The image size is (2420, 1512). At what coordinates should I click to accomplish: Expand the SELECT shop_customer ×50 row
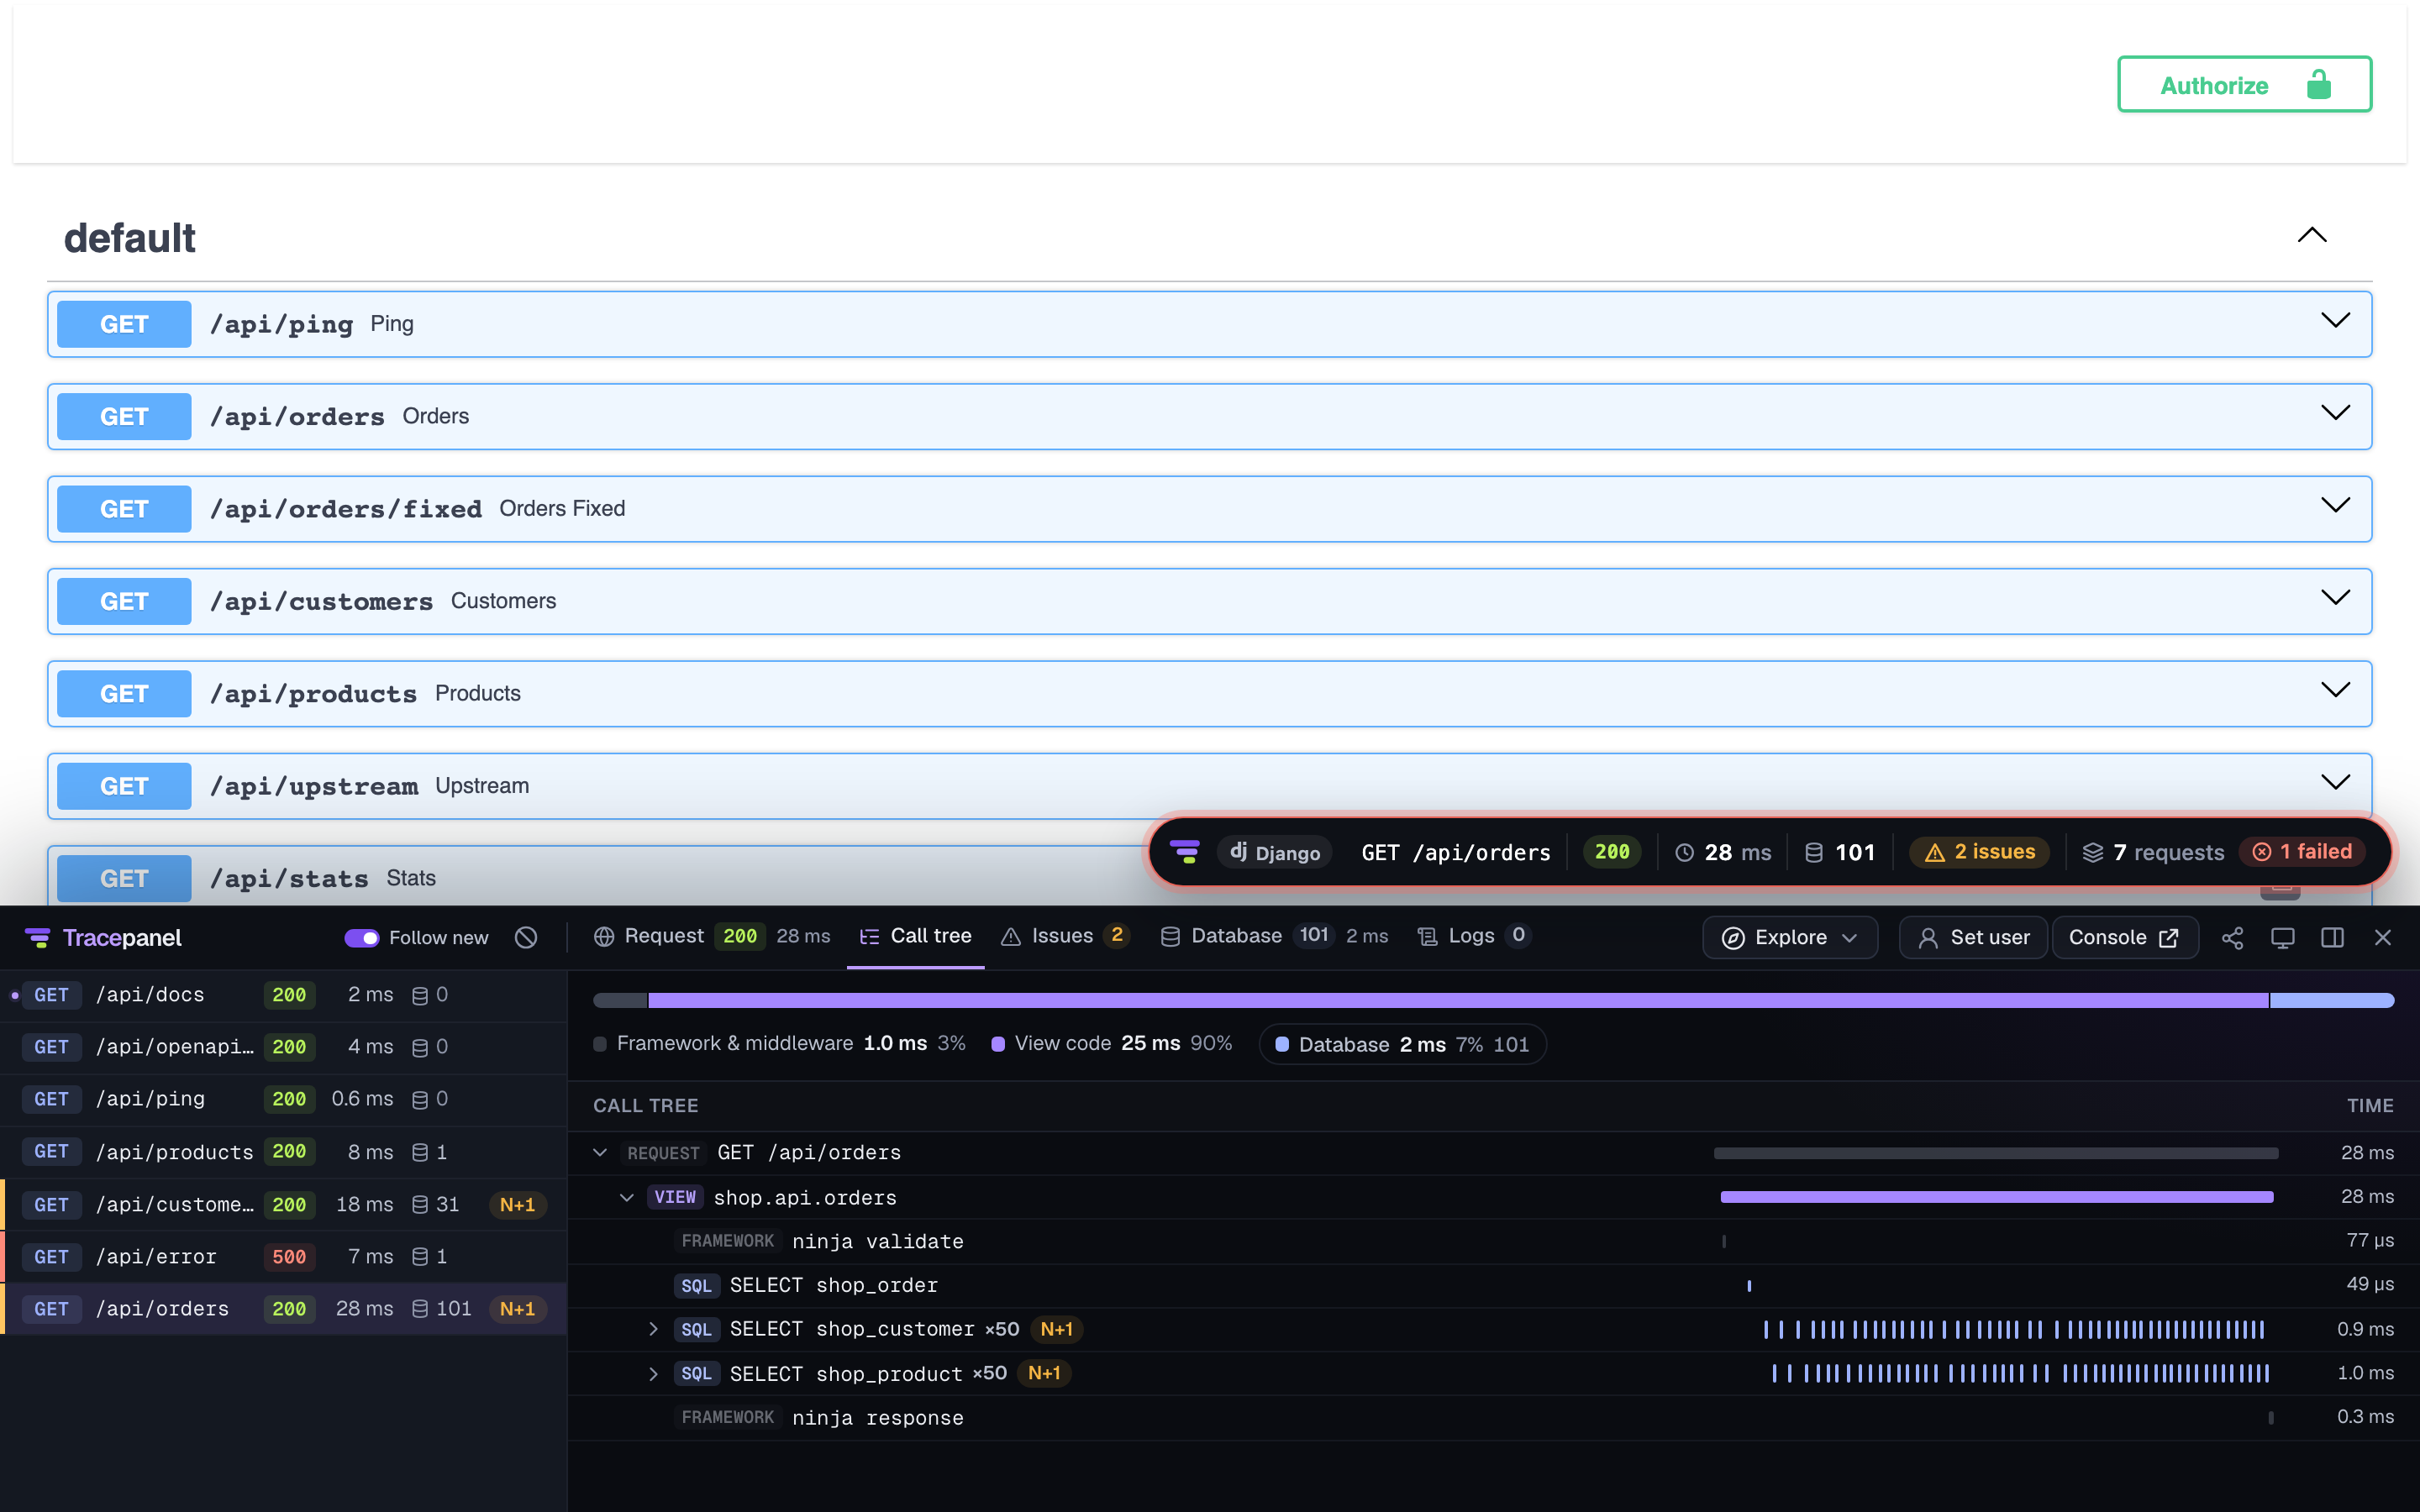[653, 1329]
